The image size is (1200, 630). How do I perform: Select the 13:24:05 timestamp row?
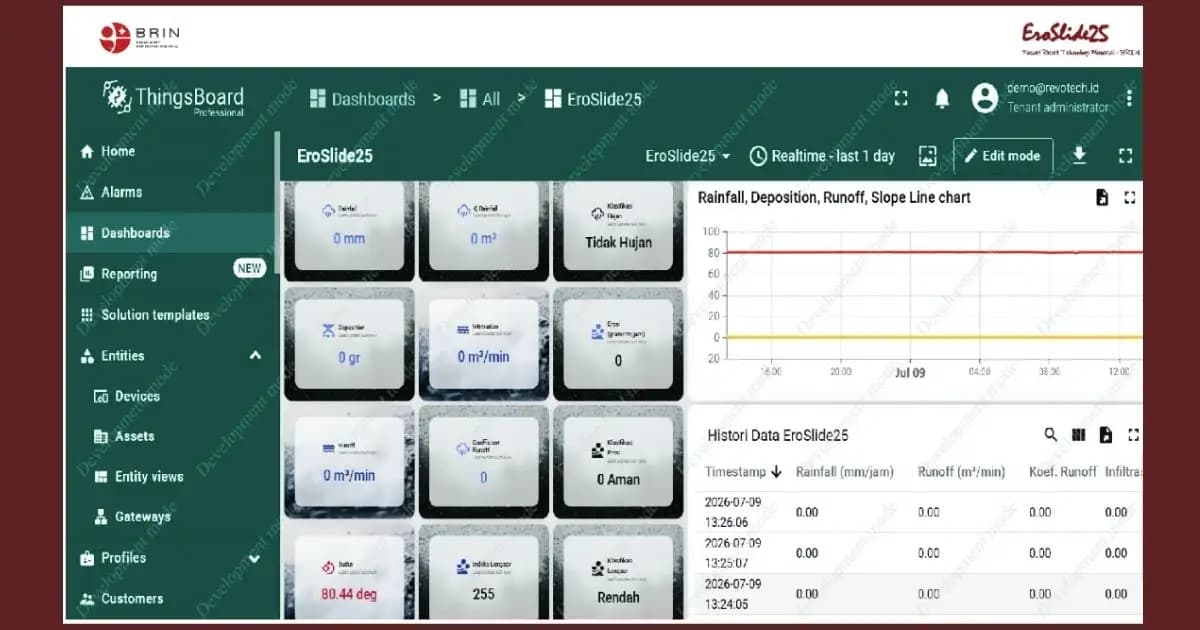(916, 594)
